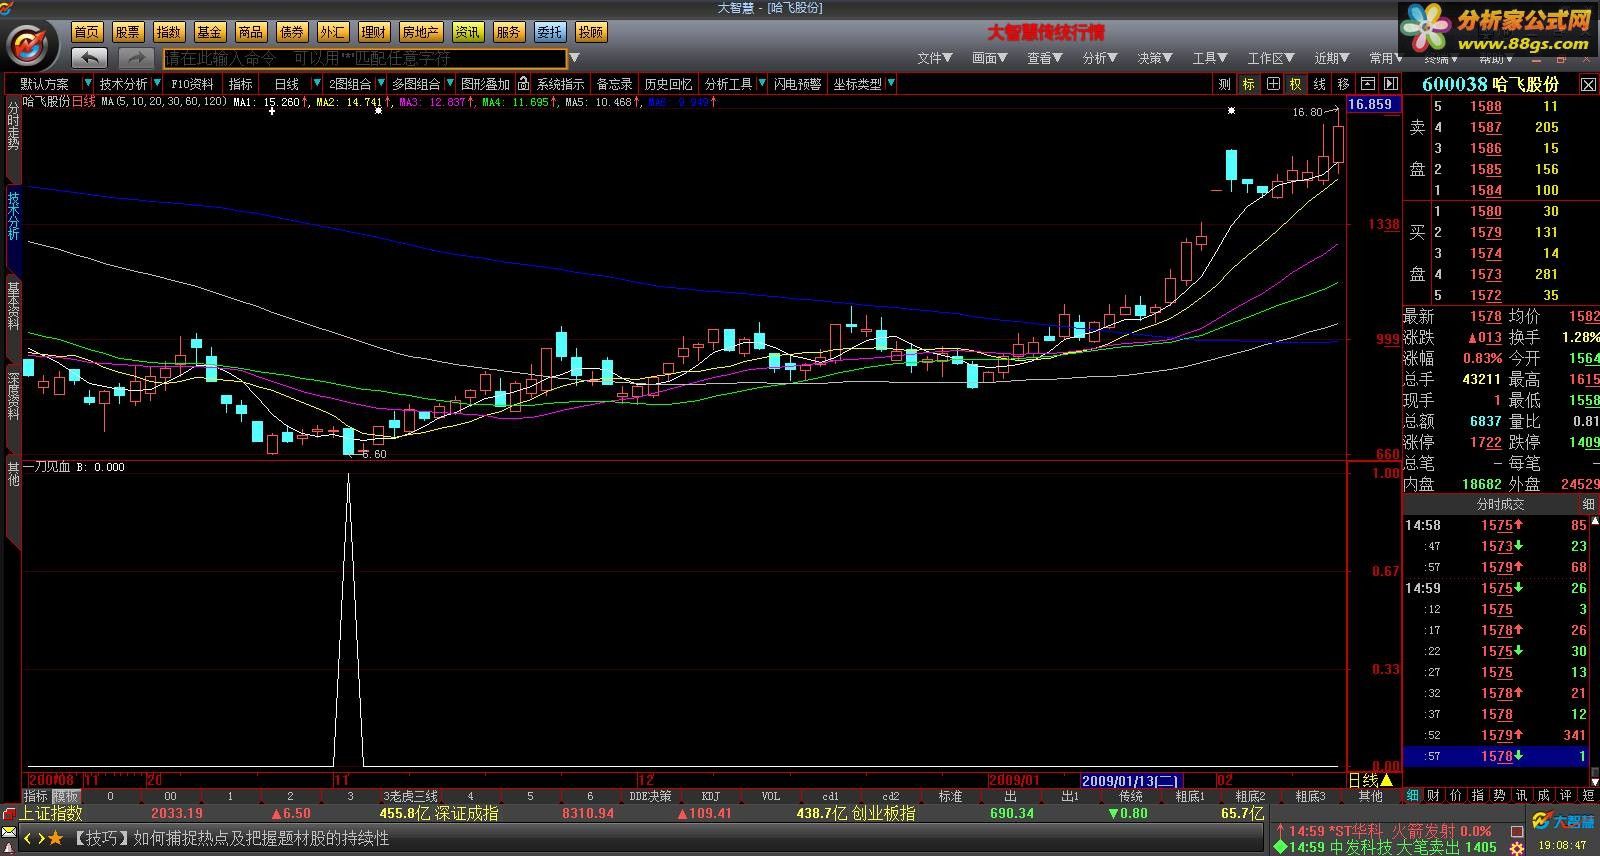Click the star favorite icon in the news ticker

tap(56, 838)
